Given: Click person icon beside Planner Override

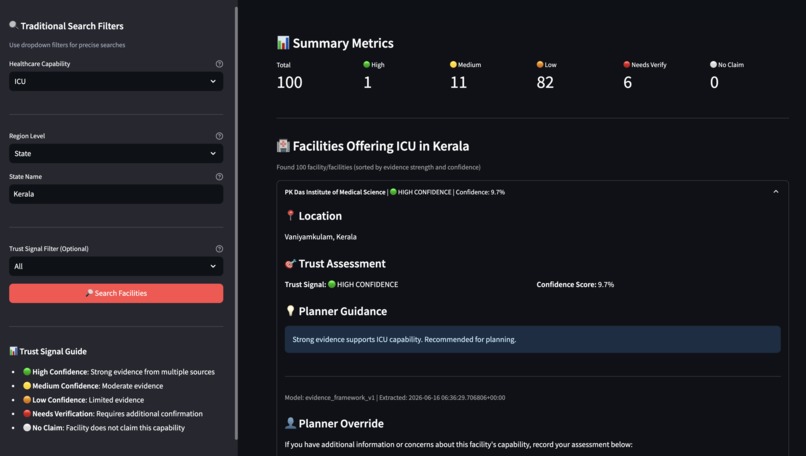Looking at the screenshot, I should coord(290,423).
